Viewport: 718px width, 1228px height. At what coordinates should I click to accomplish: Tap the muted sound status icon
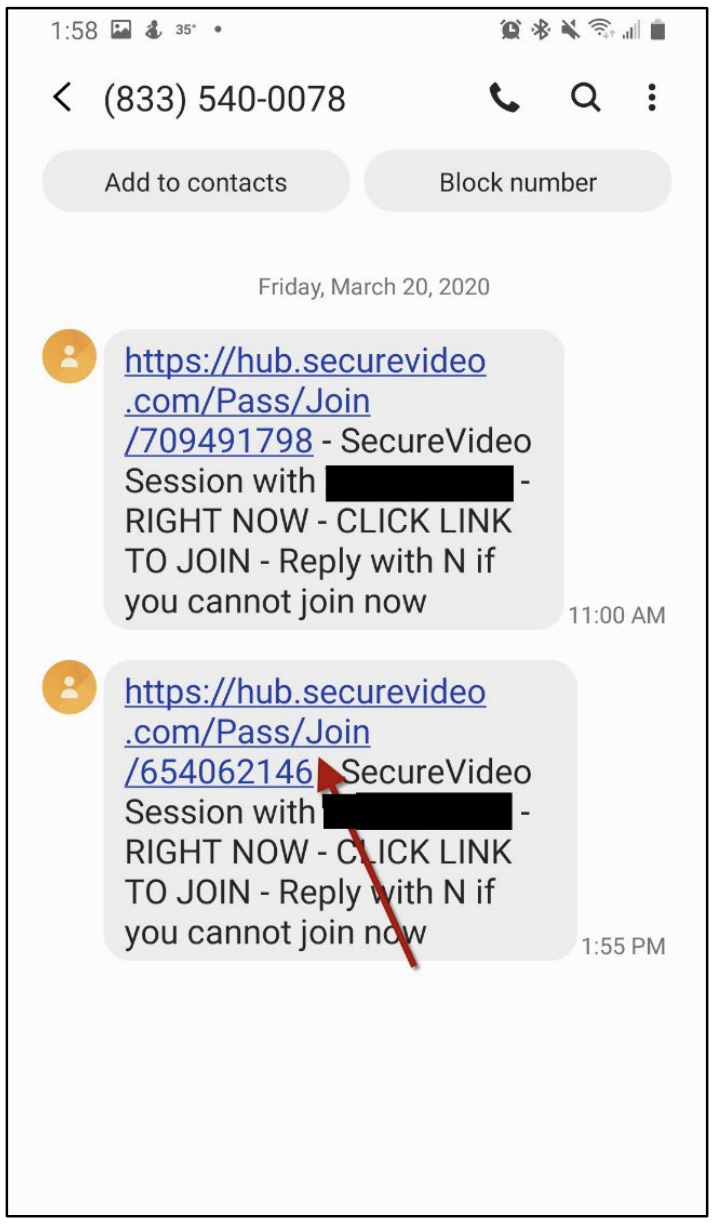(571, 31)
